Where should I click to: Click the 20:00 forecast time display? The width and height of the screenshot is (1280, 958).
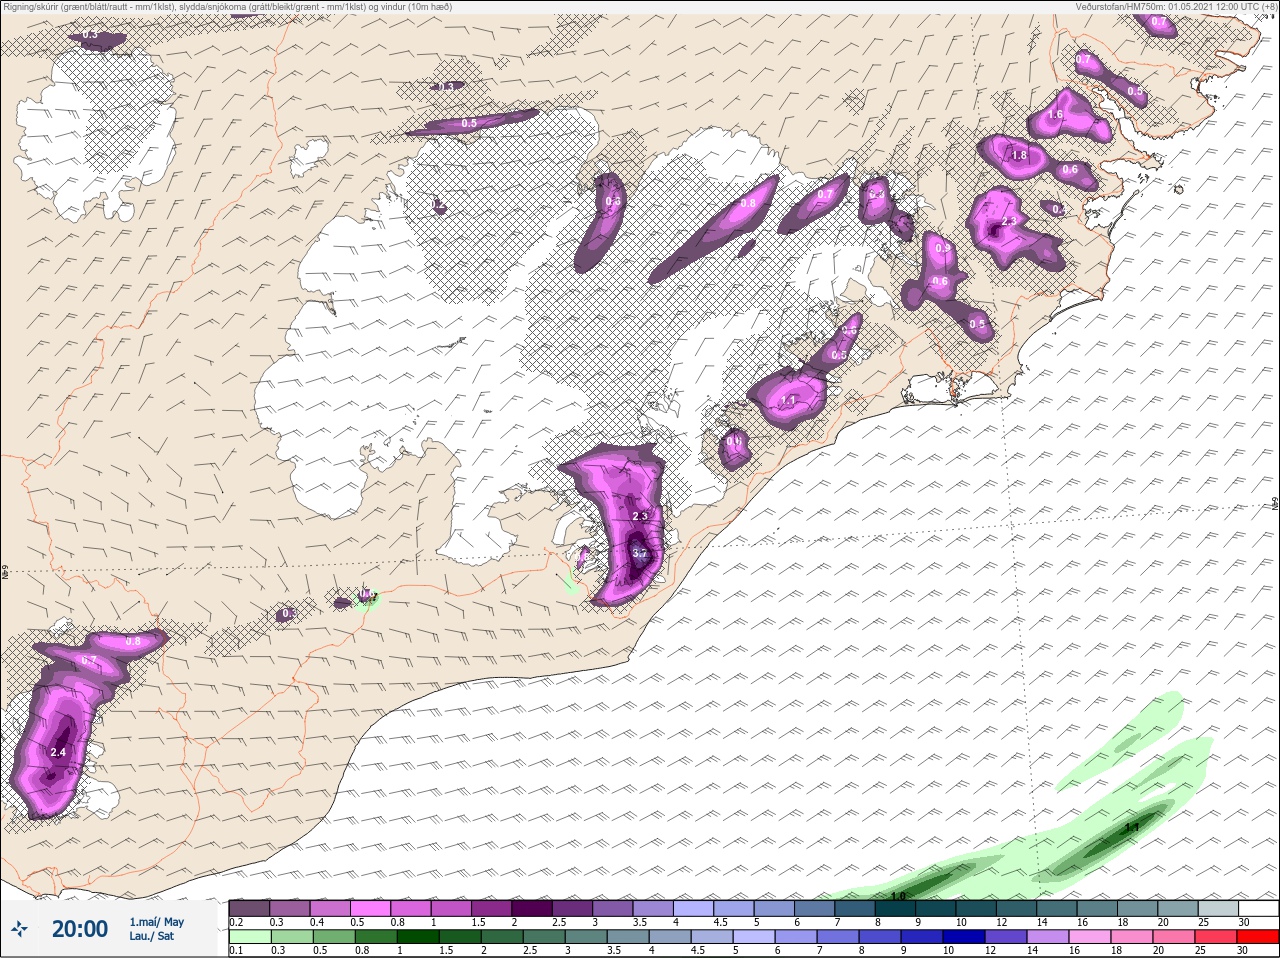(x=80, y=929)
